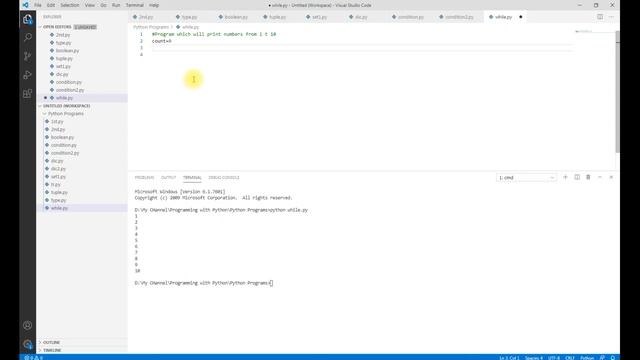Open the File menu
This screenshot has width=640, height=360.
38,5
